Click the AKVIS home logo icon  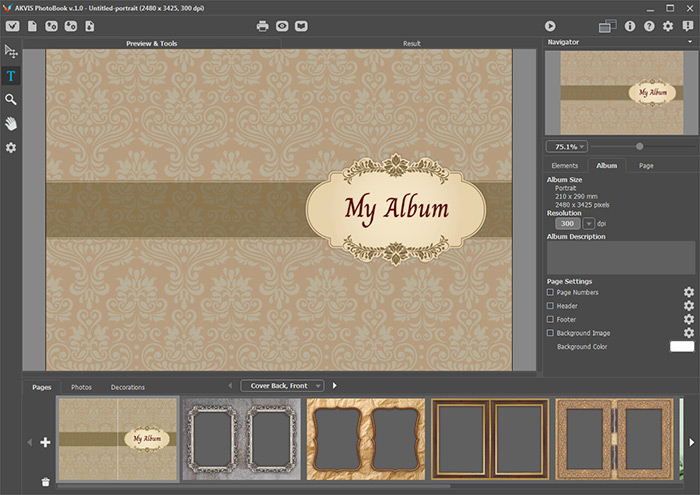click(x=12, y=26)
